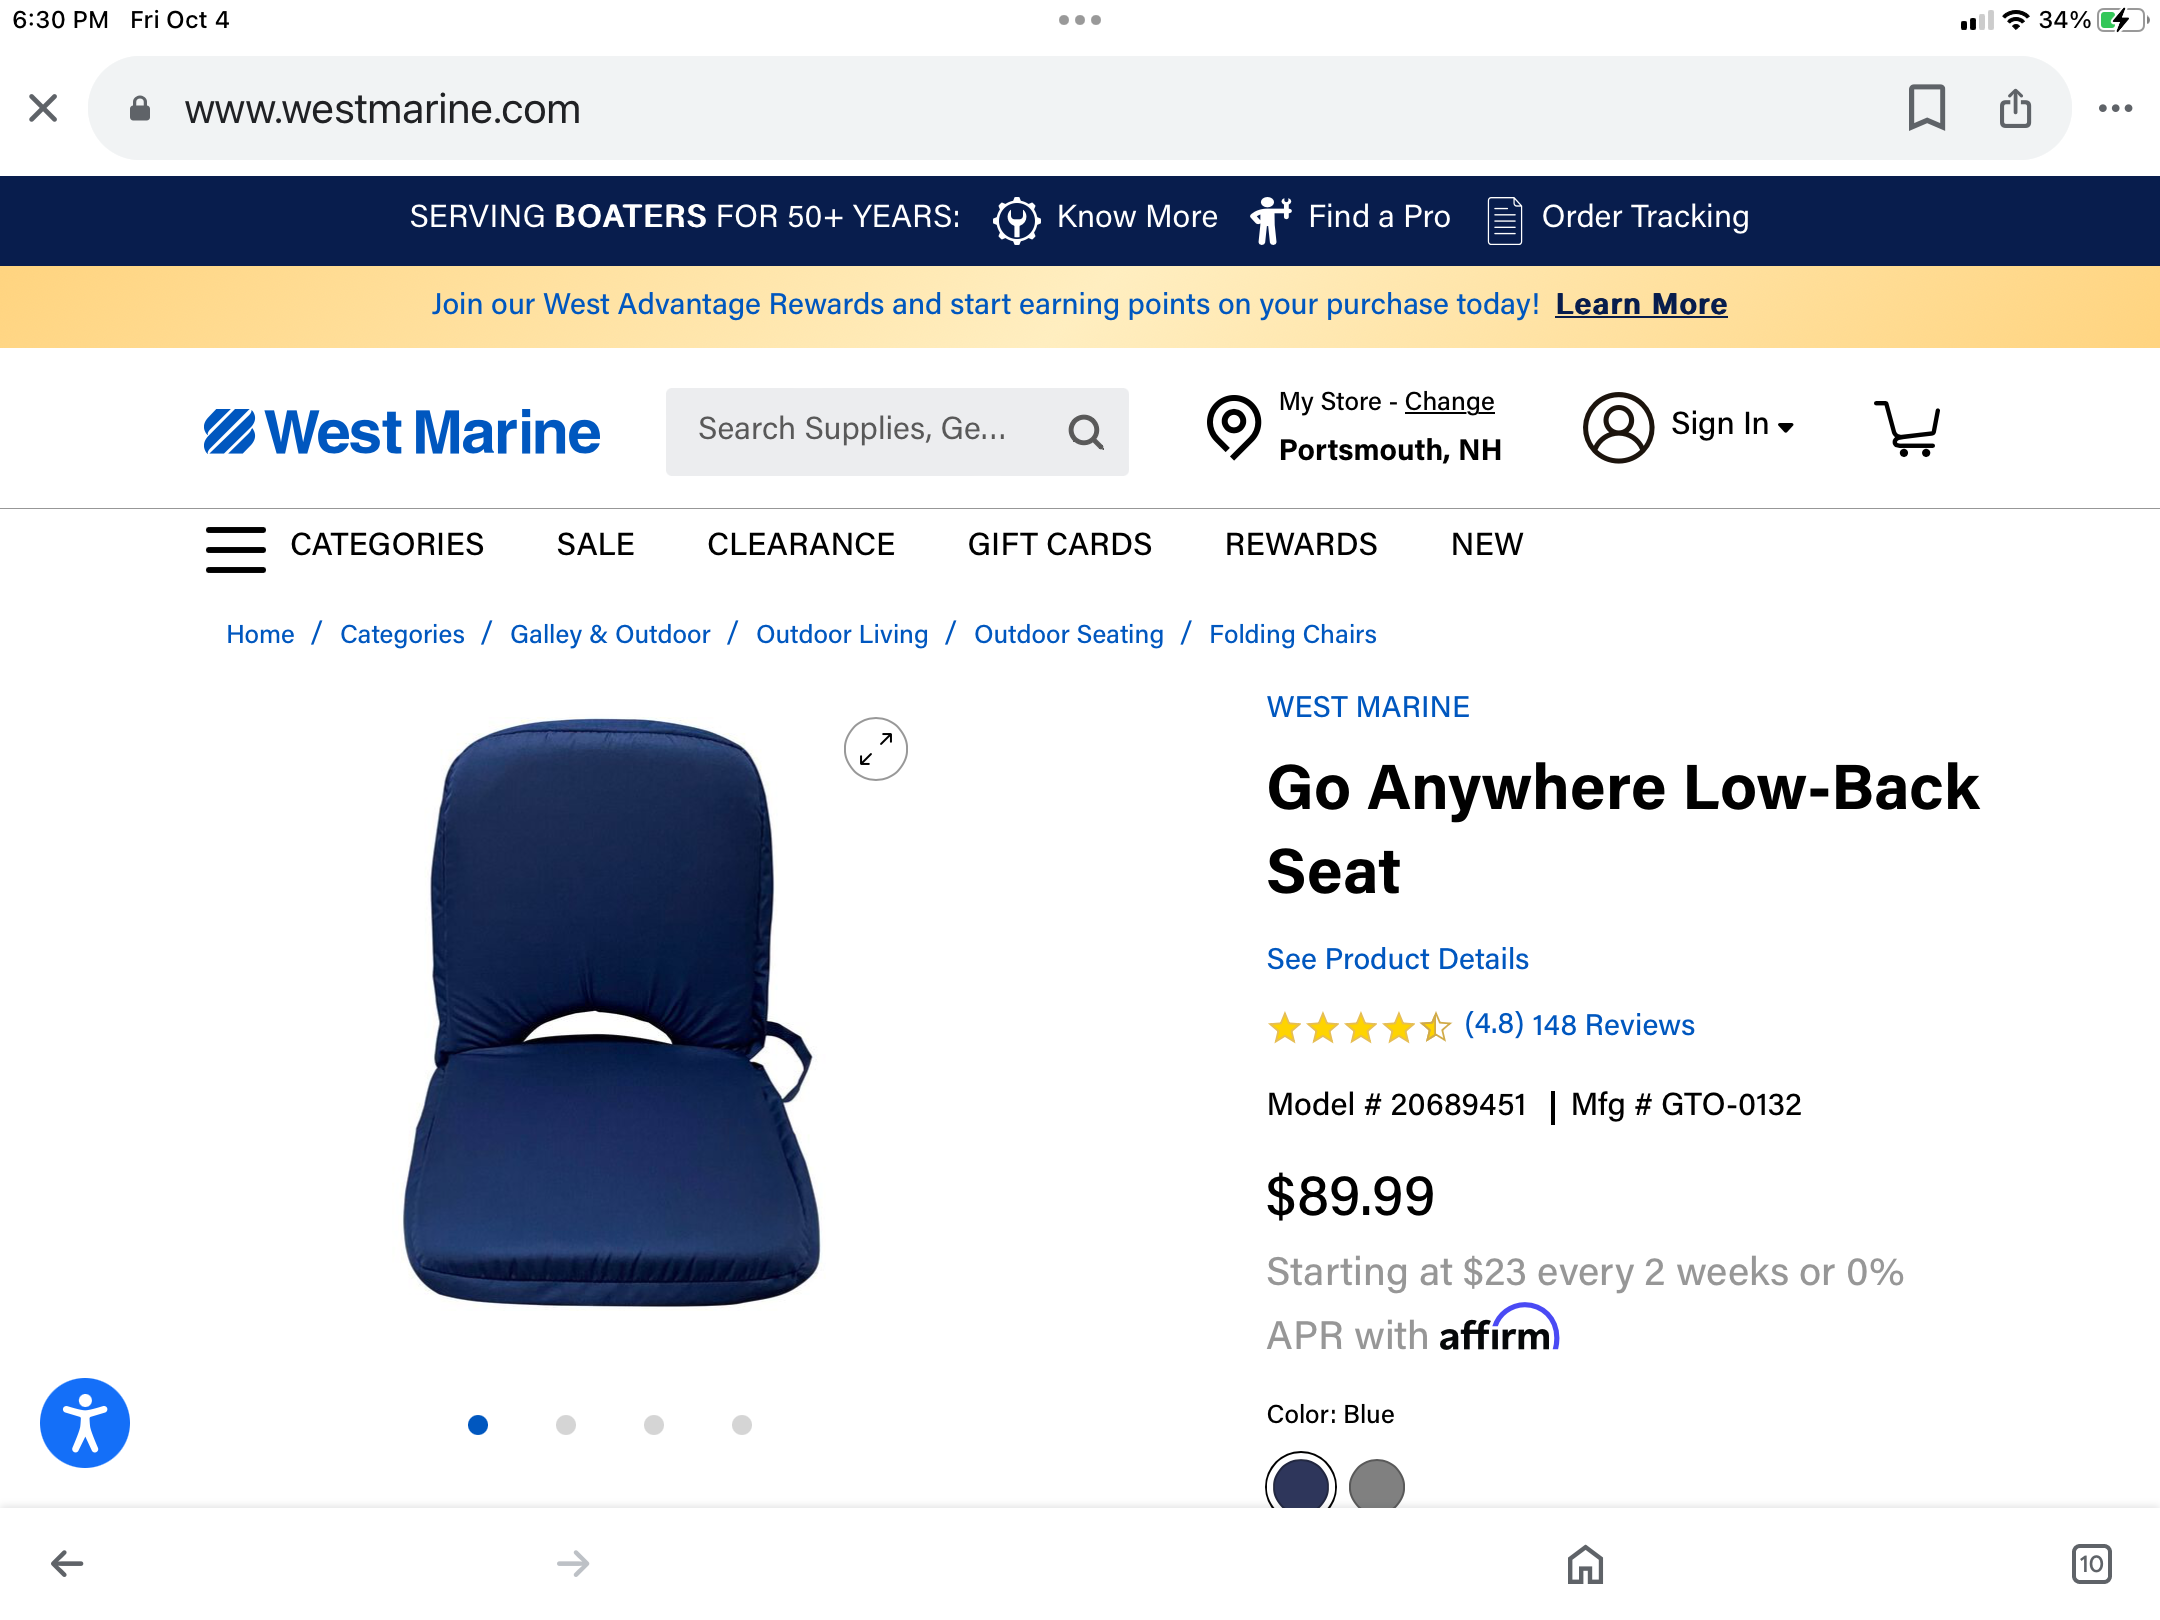Open the Clearance menu item
Screen dimensions: 2160x1620
pyautogui.click(x=801, y=544)
